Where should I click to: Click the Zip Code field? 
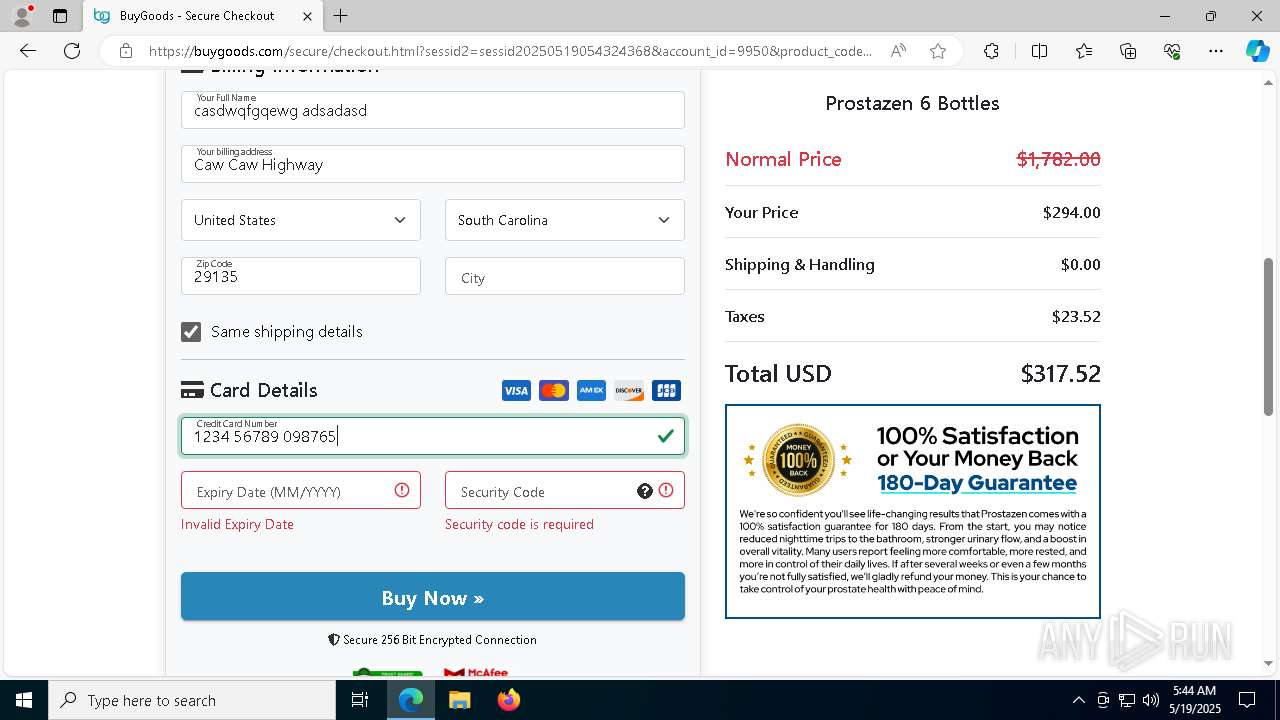301,276
